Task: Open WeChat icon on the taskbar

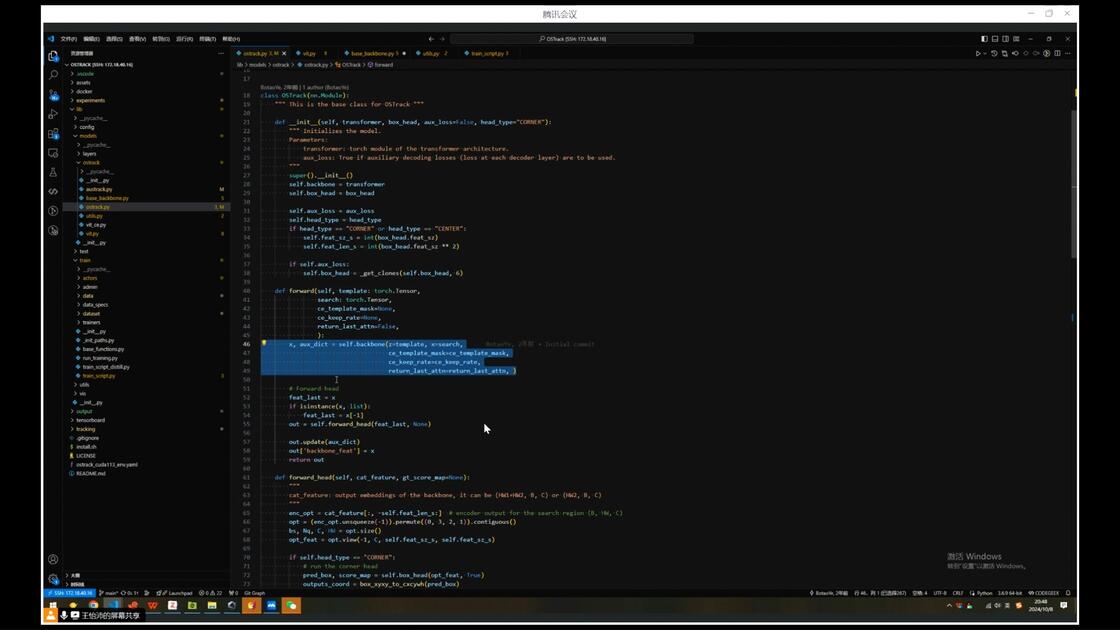Action: pyautogui.click(x=291, y=605)
